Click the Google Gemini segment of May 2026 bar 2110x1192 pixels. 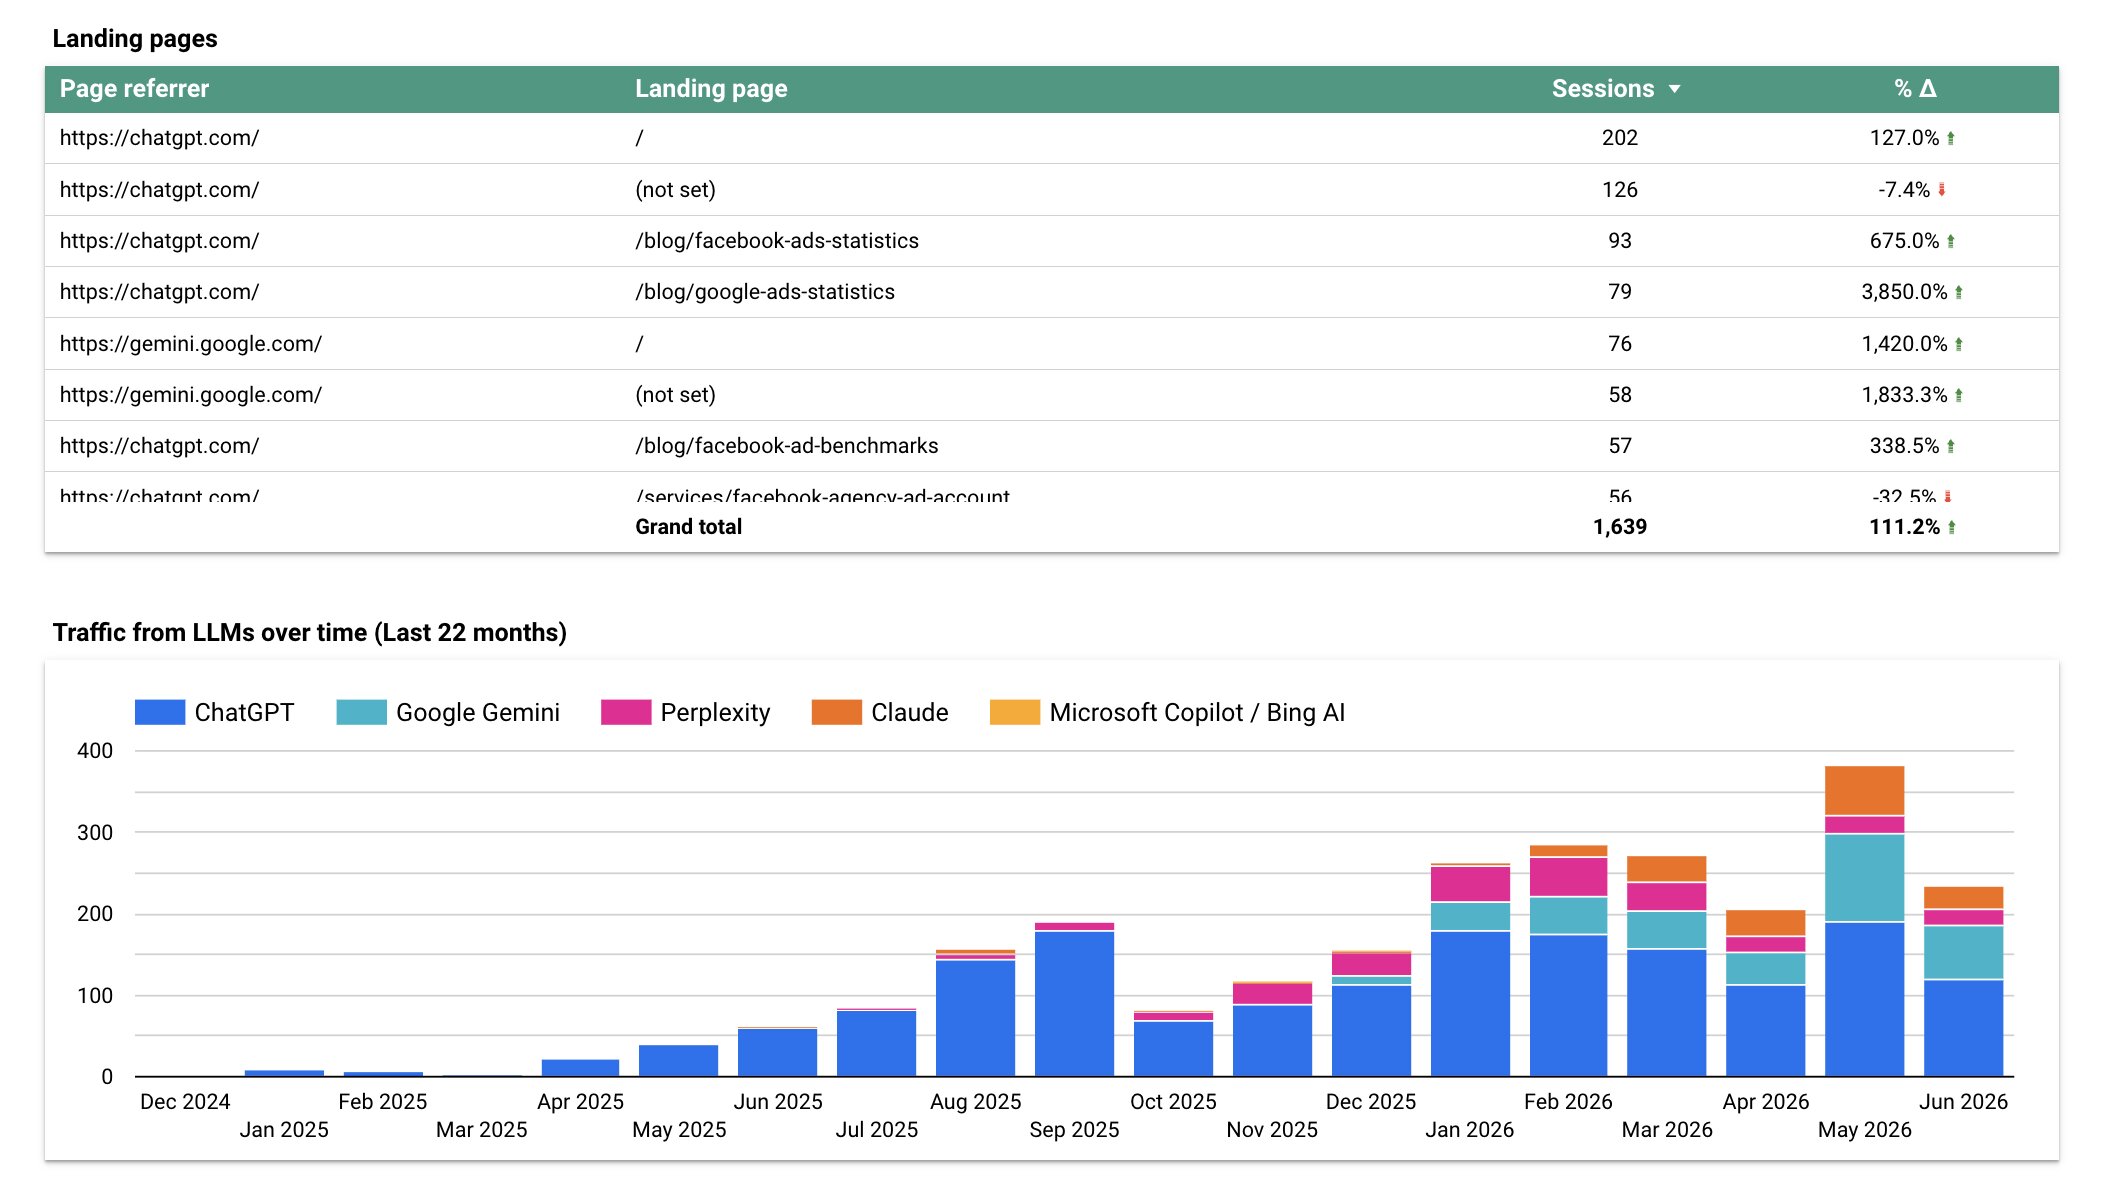click(1864, 878)
